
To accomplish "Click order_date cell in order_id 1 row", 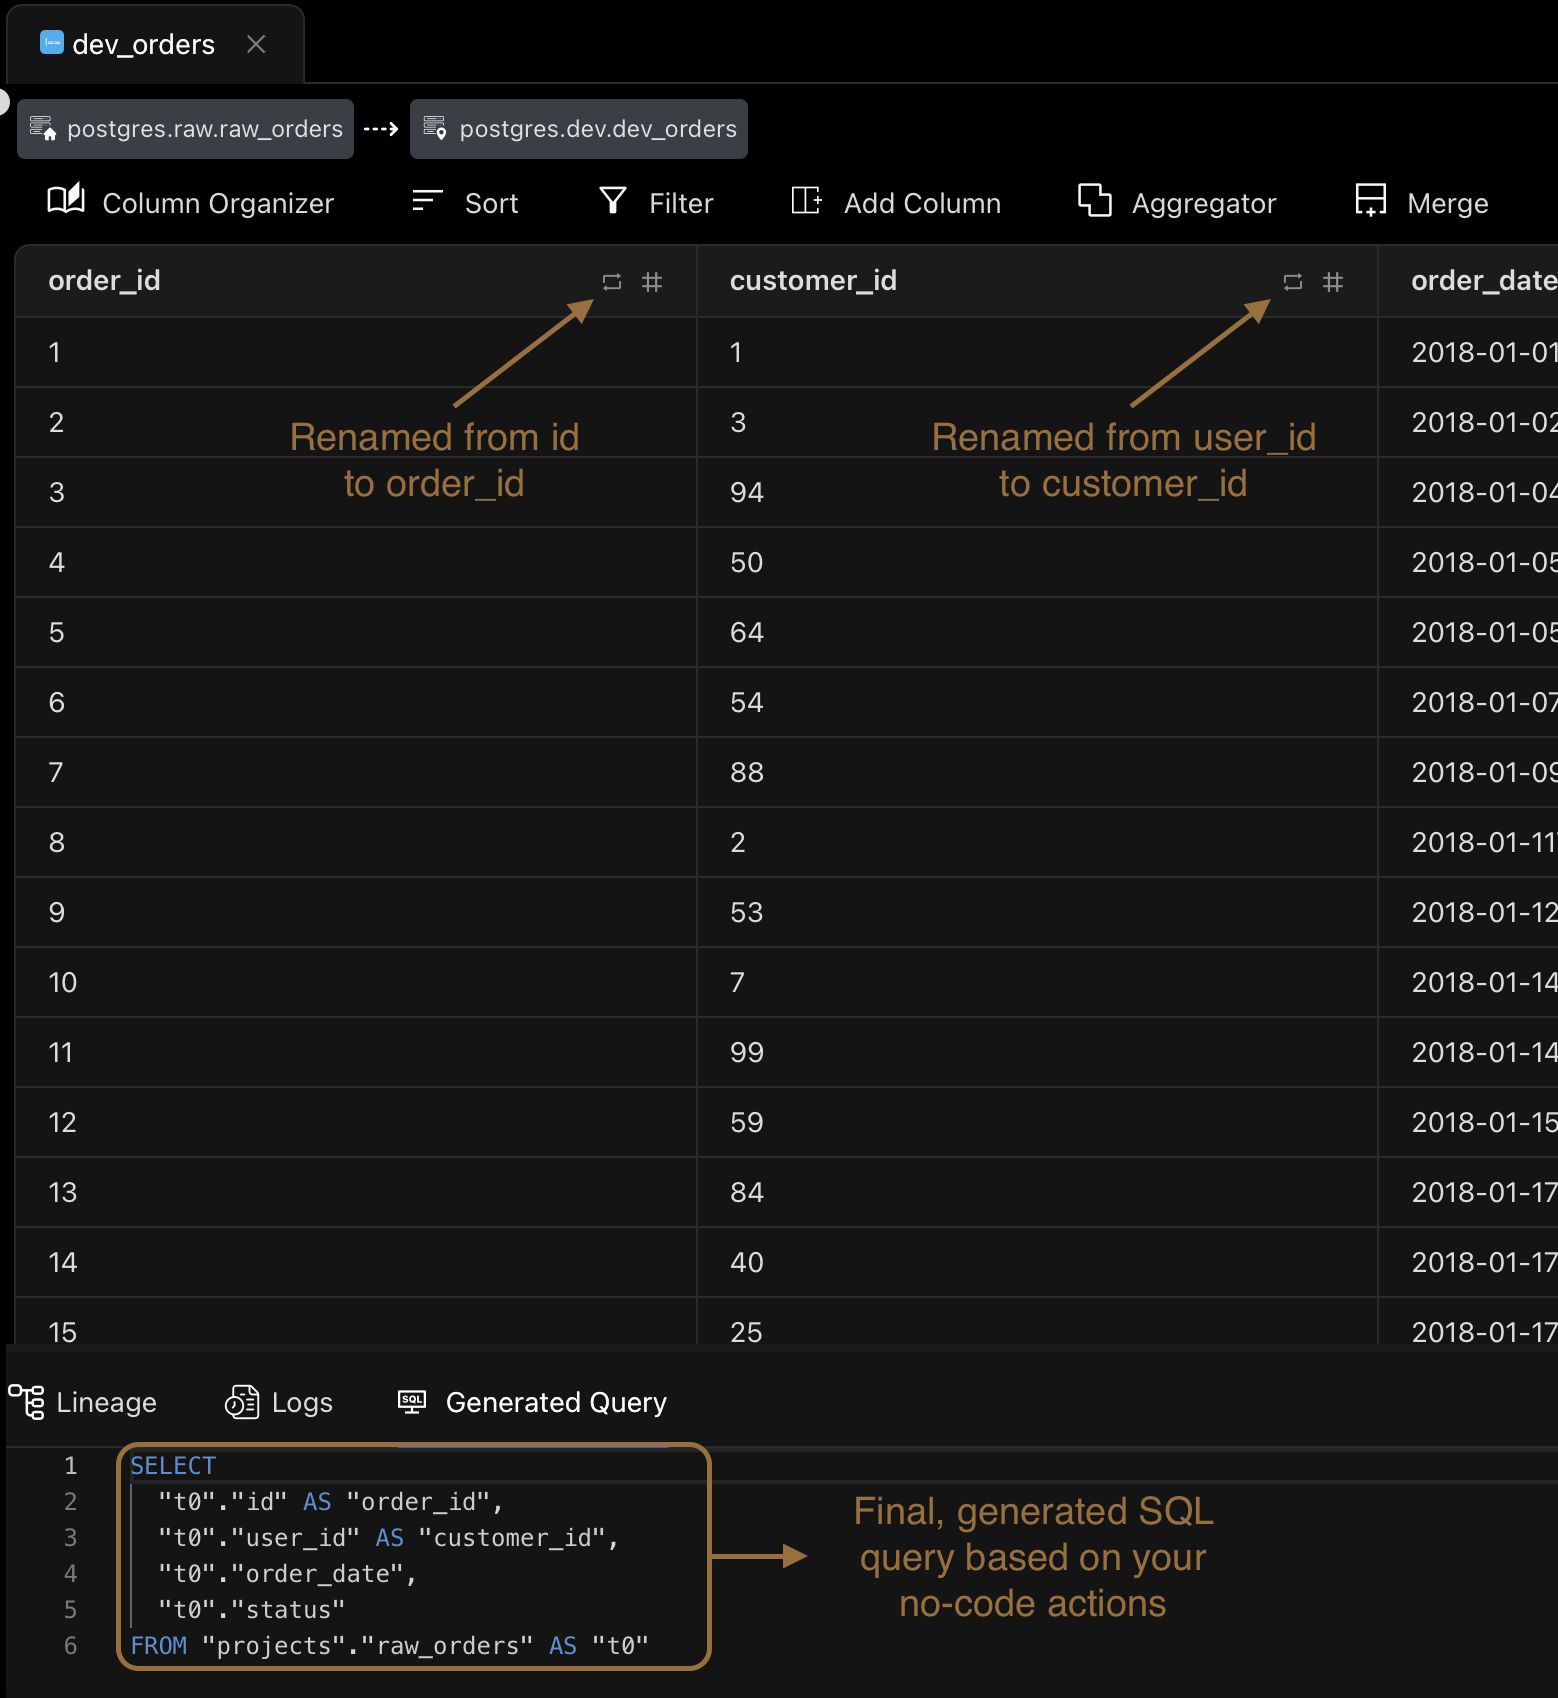I will tap(1468, 352).
